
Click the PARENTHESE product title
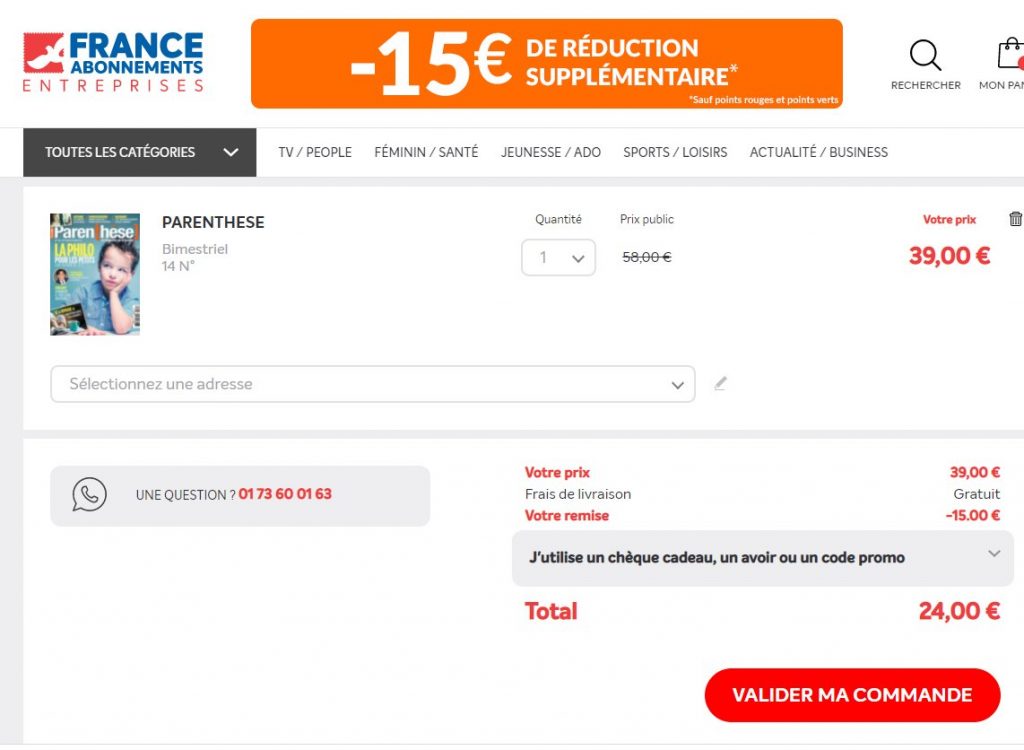tap(213, 222)
